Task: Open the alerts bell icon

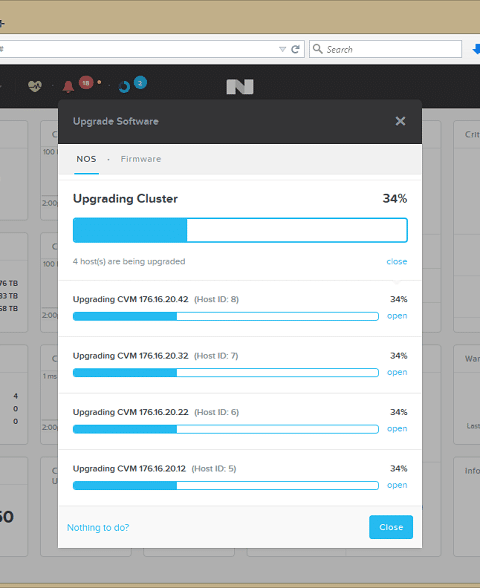Action: (x=68, y=87)
